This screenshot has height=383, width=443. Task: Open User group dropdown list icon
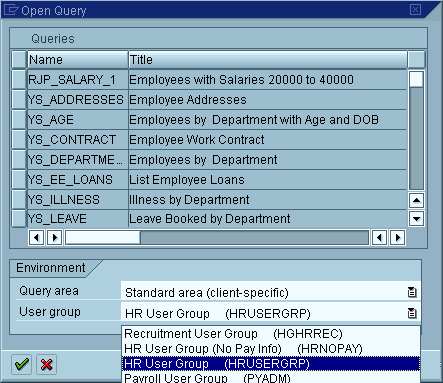[x=412, y=313]
